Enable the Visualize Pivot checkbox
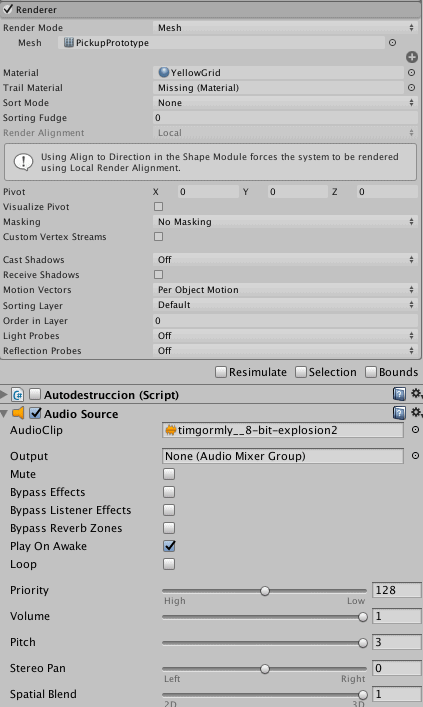Viewport: 423px width, 707px height. click(158, 207)
